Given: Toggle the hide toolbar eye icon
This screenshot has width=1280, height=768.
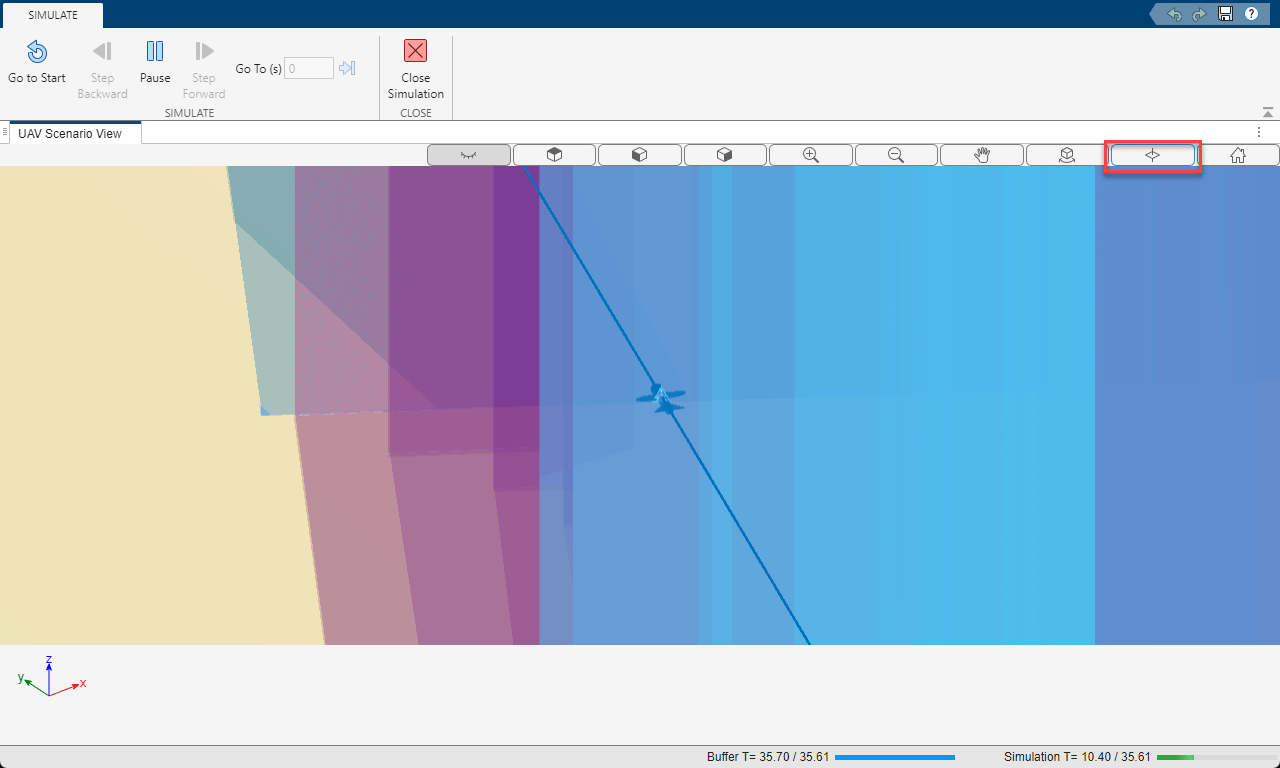Looking at the screenshot, I should (x=468, y=155).
